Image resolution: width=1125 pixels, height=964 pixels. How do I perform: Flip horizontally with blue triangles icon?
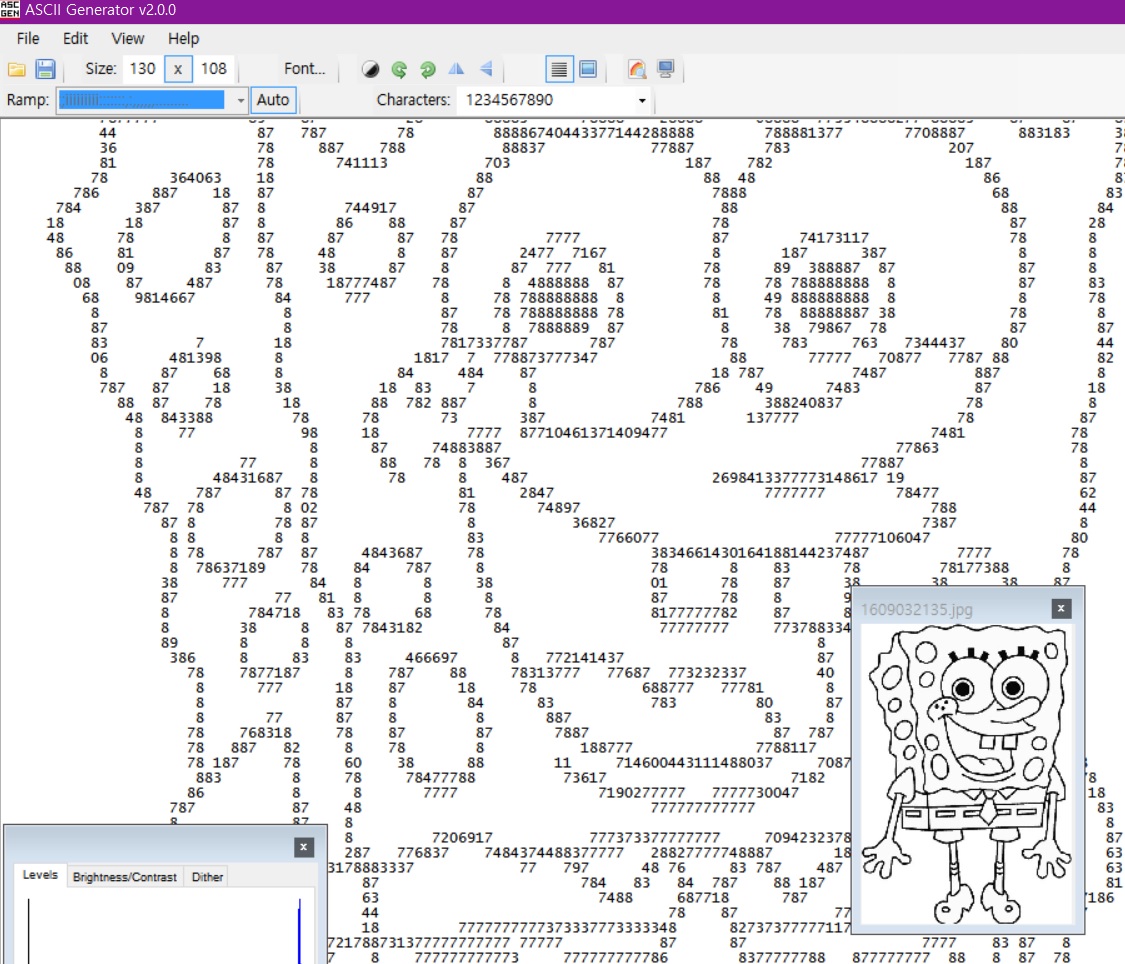456,69
